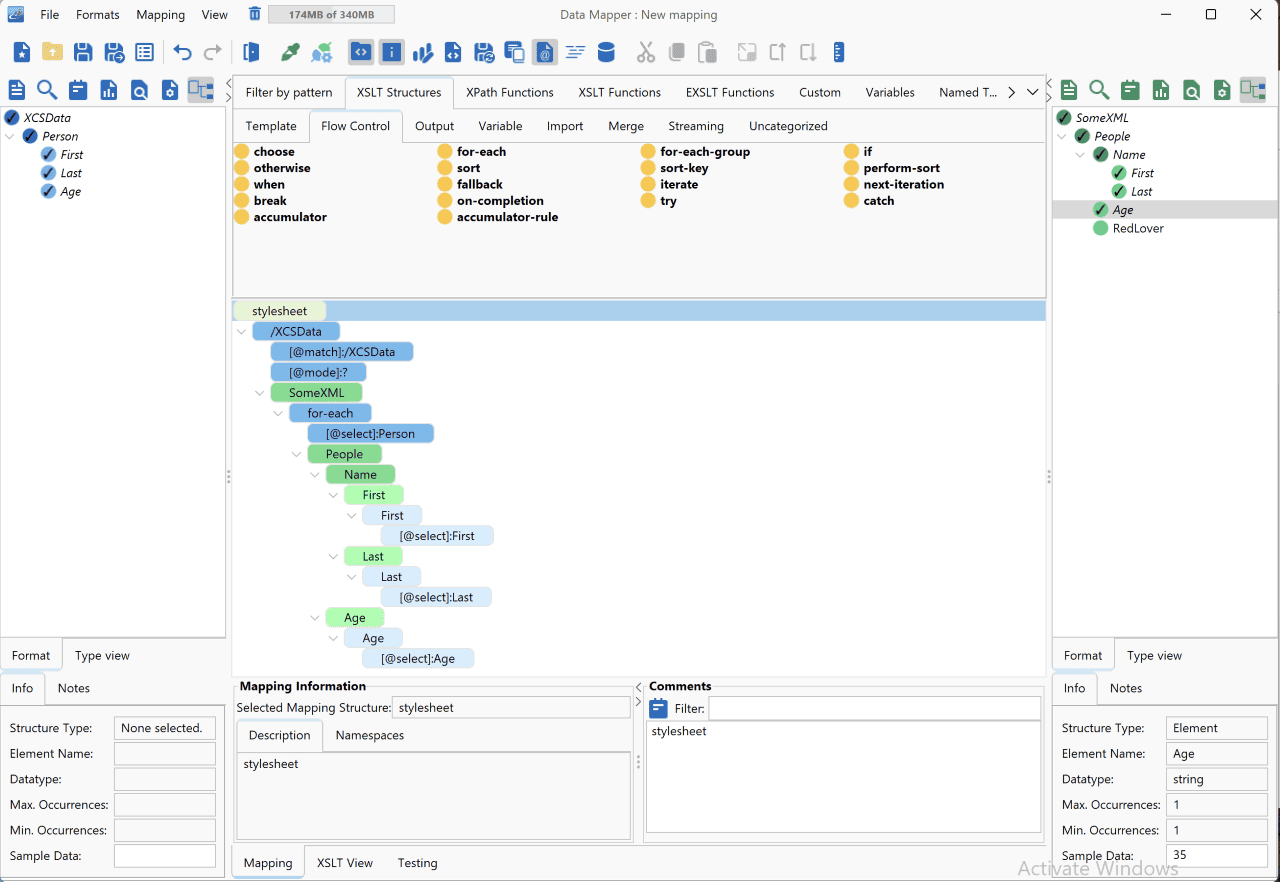Click the scissors cut icon

pos(646,53)
